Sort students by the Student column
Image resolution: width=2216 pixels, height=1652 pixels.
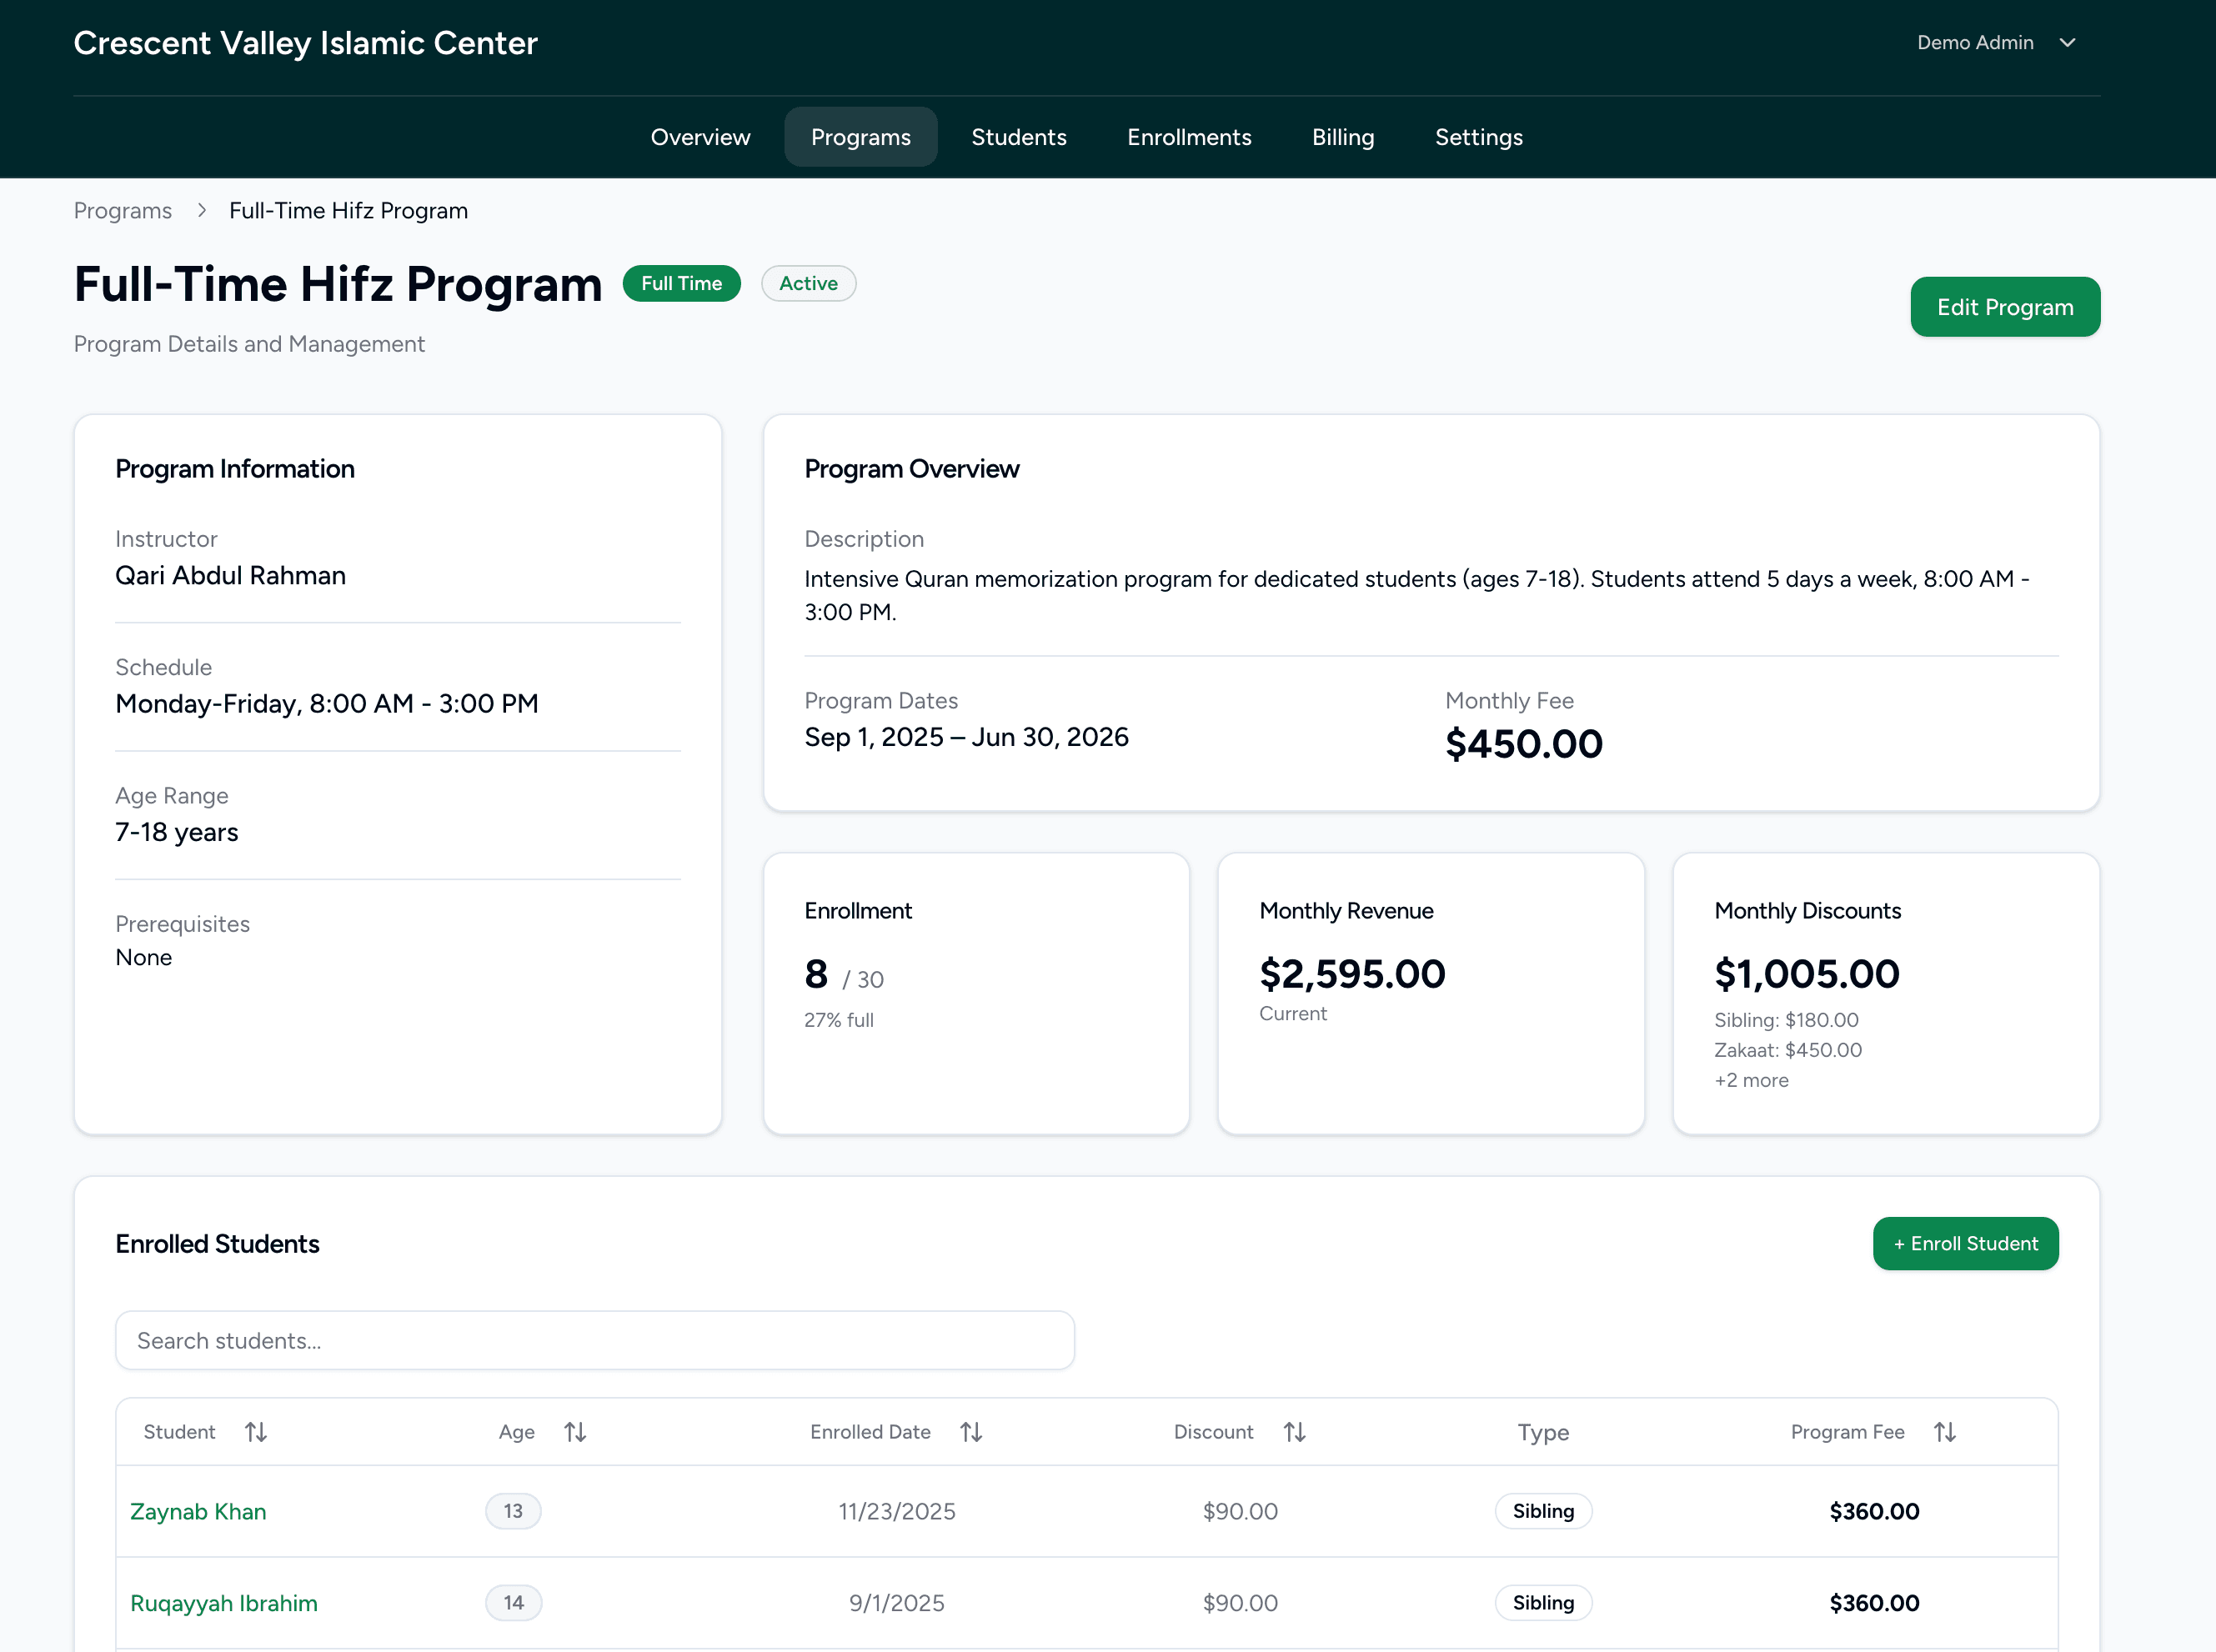click(x=256, y=1432)
